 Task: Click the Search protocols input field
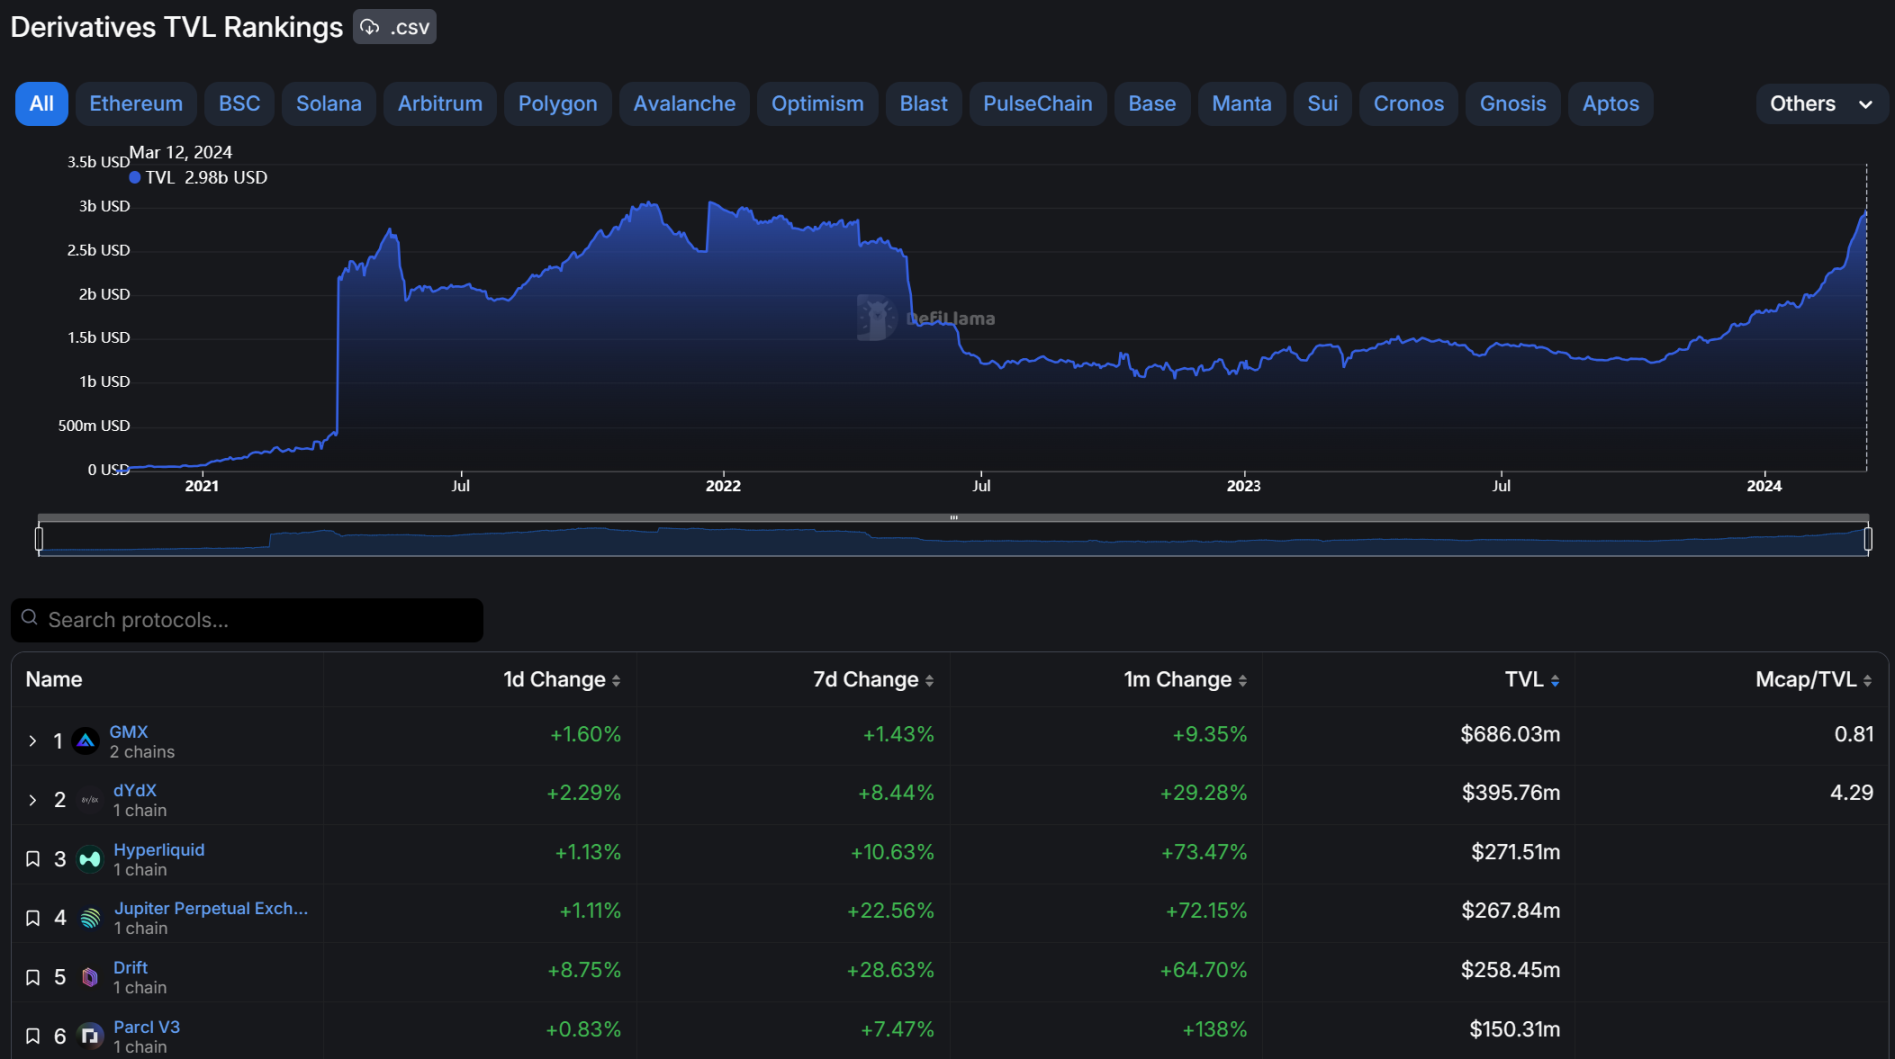[x=247, y=620]
